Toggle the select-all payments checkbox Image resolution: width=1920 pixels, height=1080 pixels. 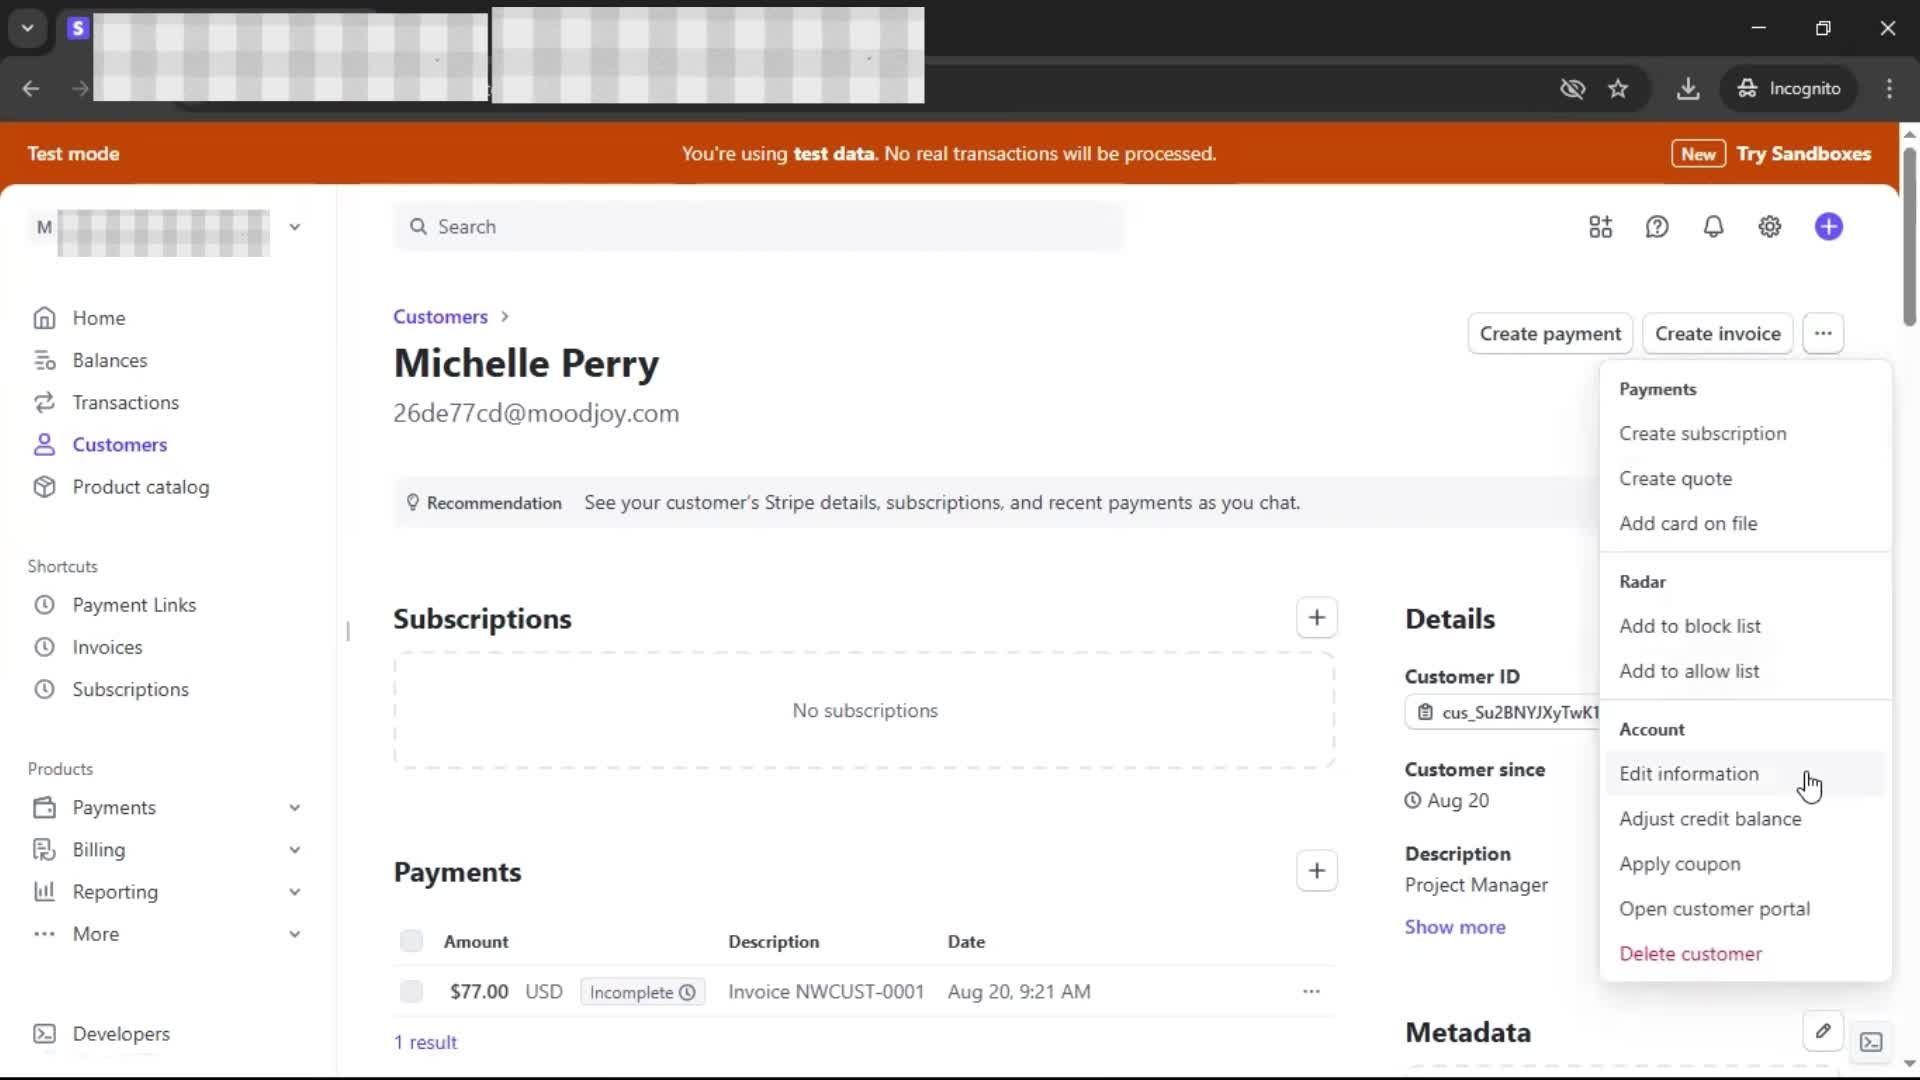pos(411,941)
